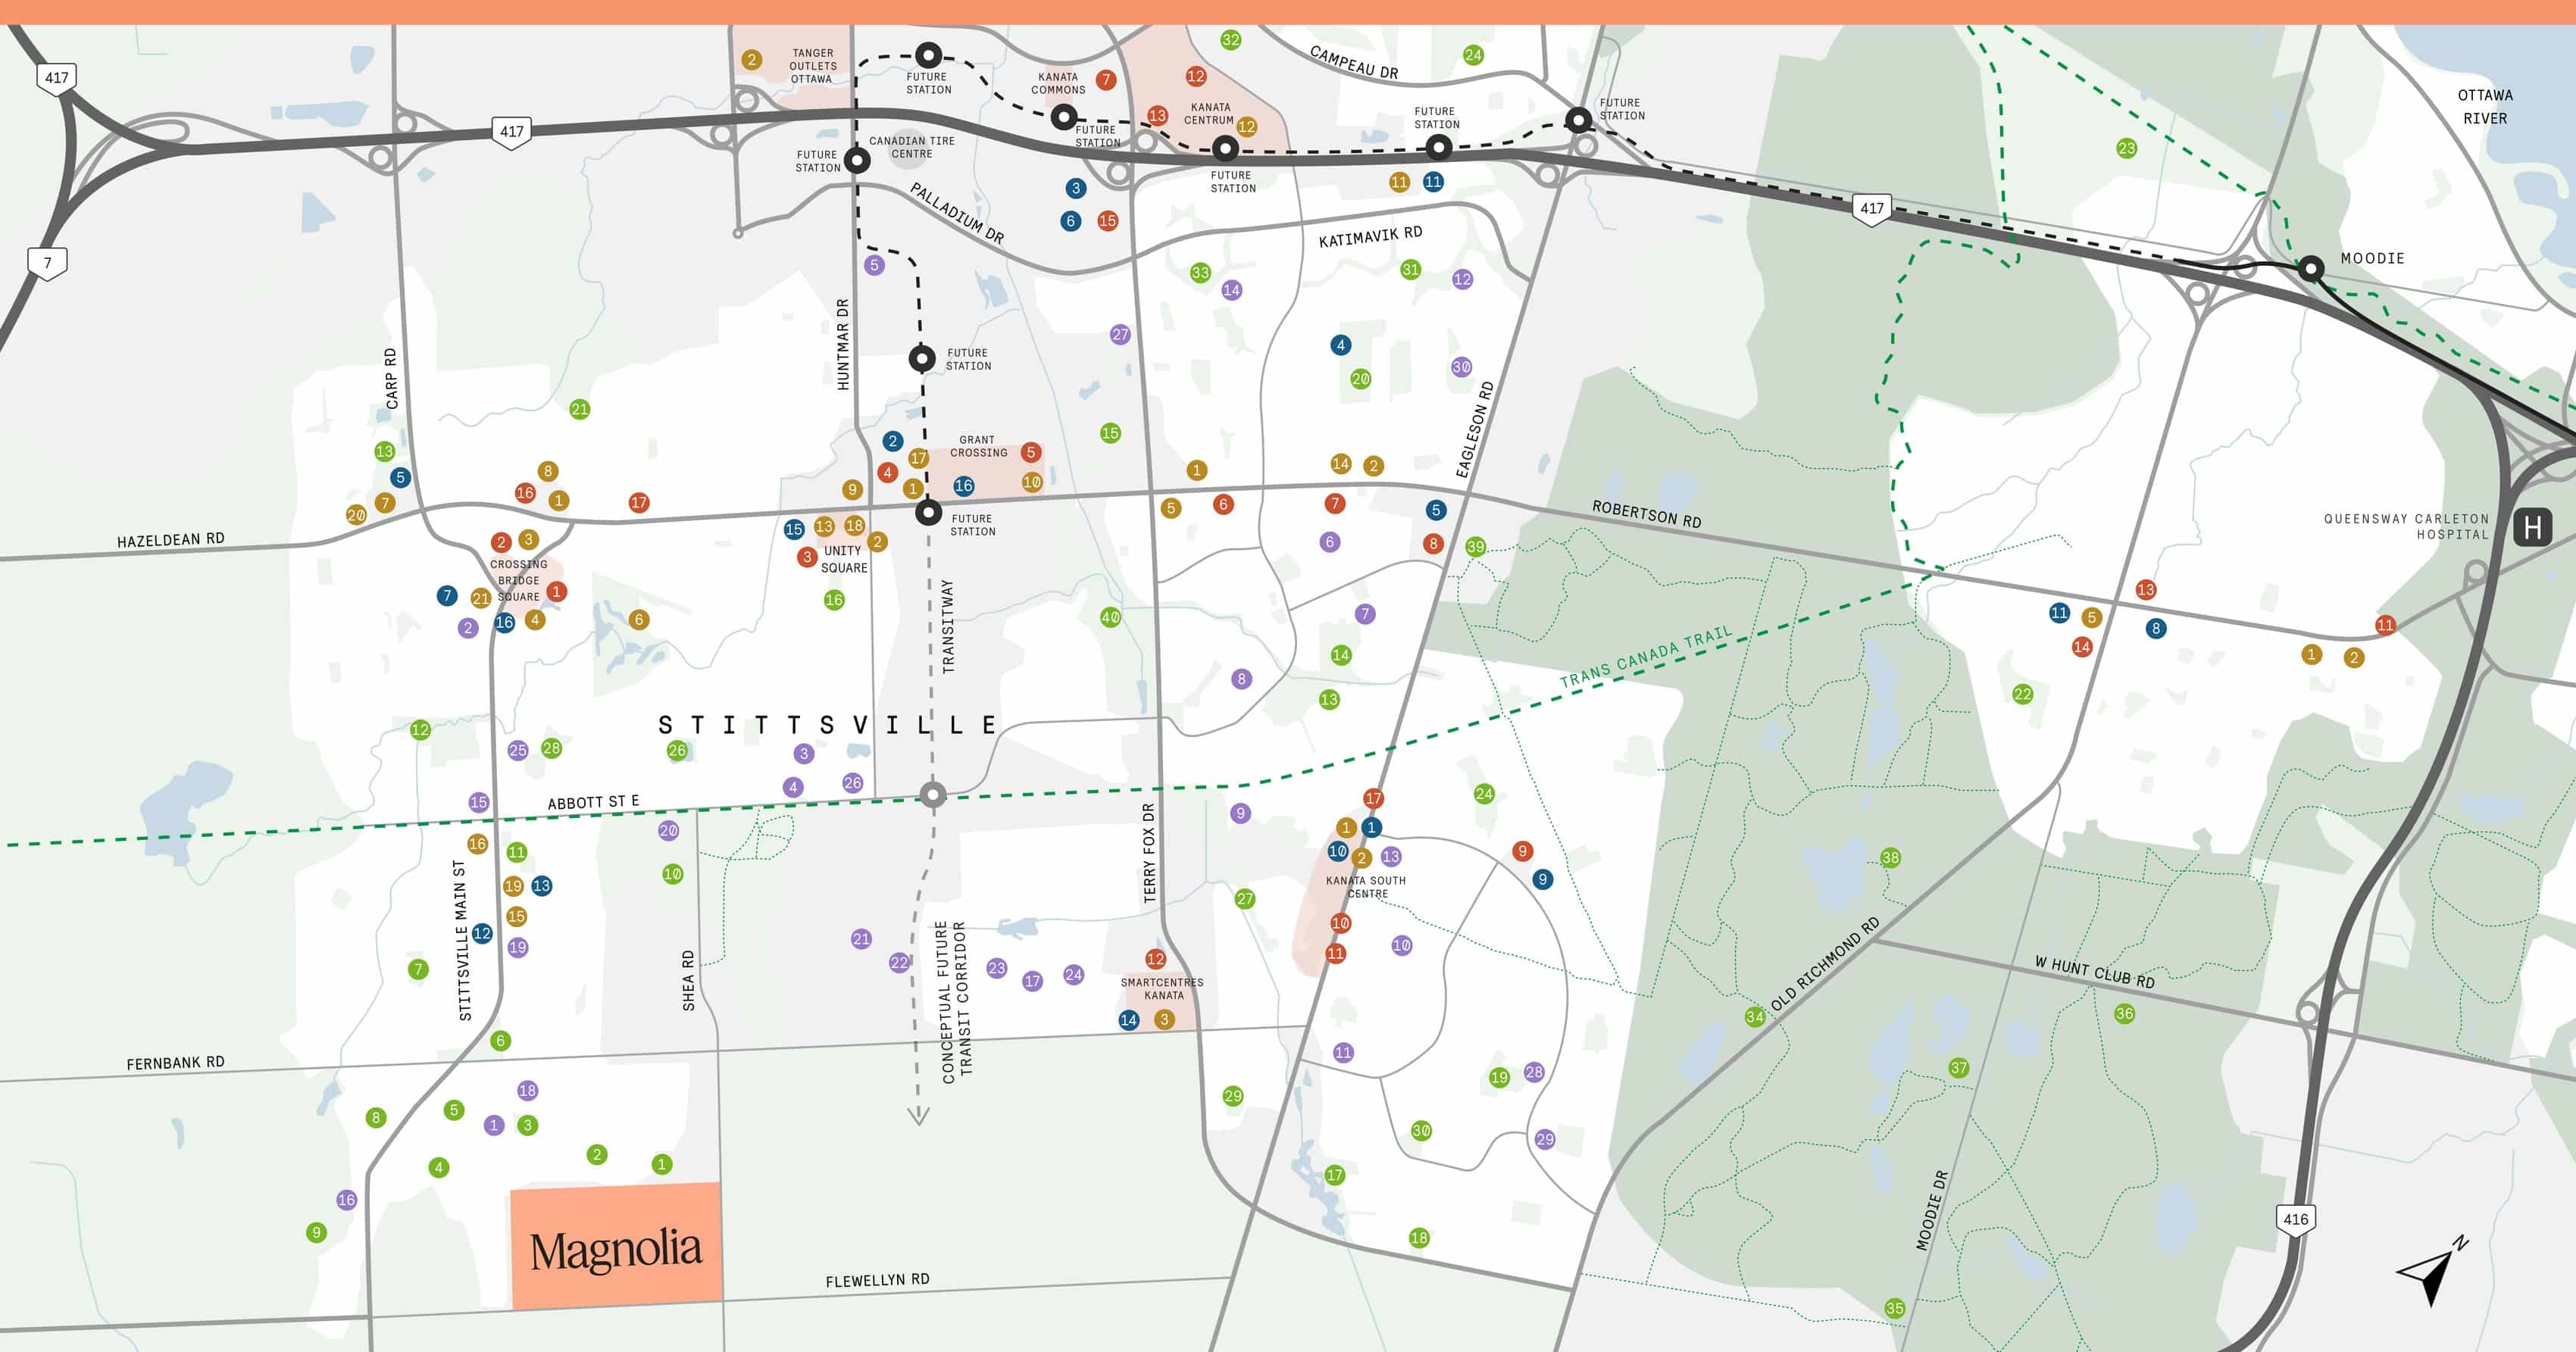Click the hospital H icon

pos(2532,527)
